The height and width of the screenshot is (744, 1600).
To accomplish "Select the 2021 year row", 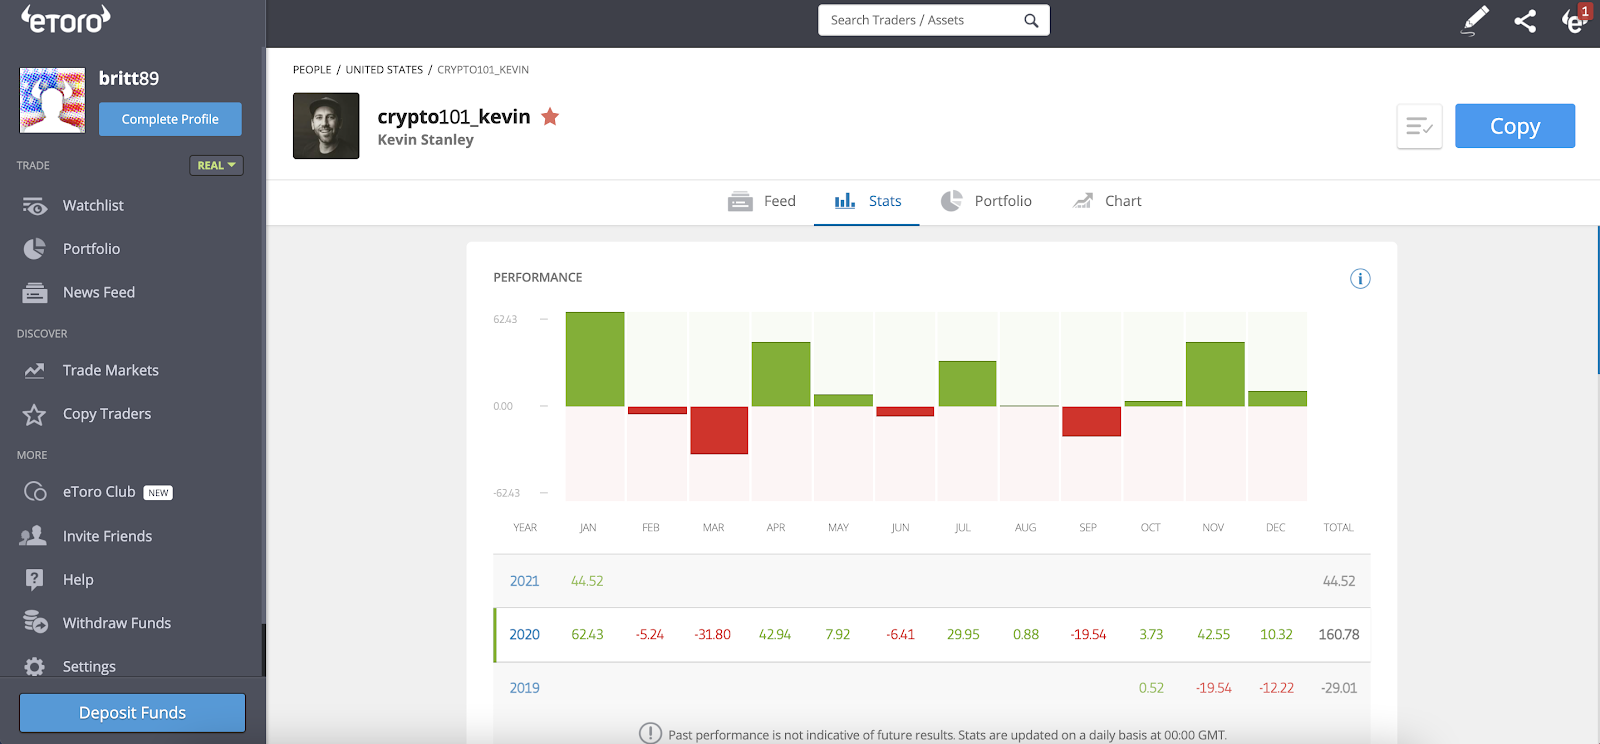I will click(932, 581).
